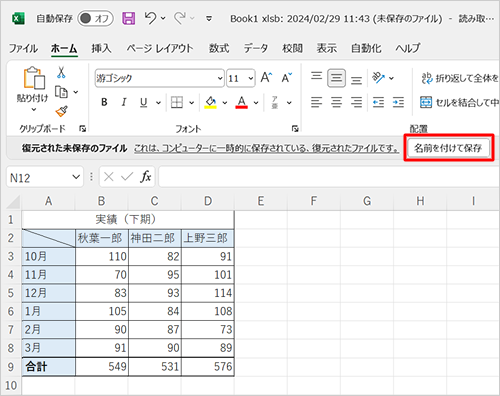Apply the yellow fill color

pyautogui.click(x=210, y=102)
